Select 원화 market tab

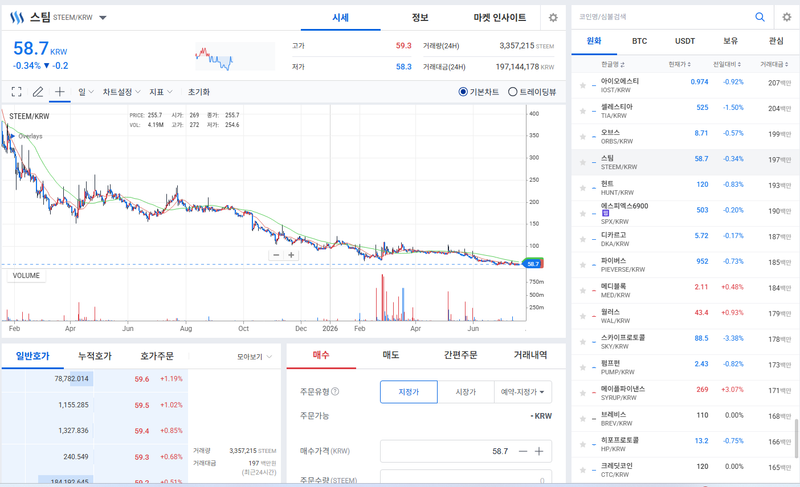coord(594,41)
